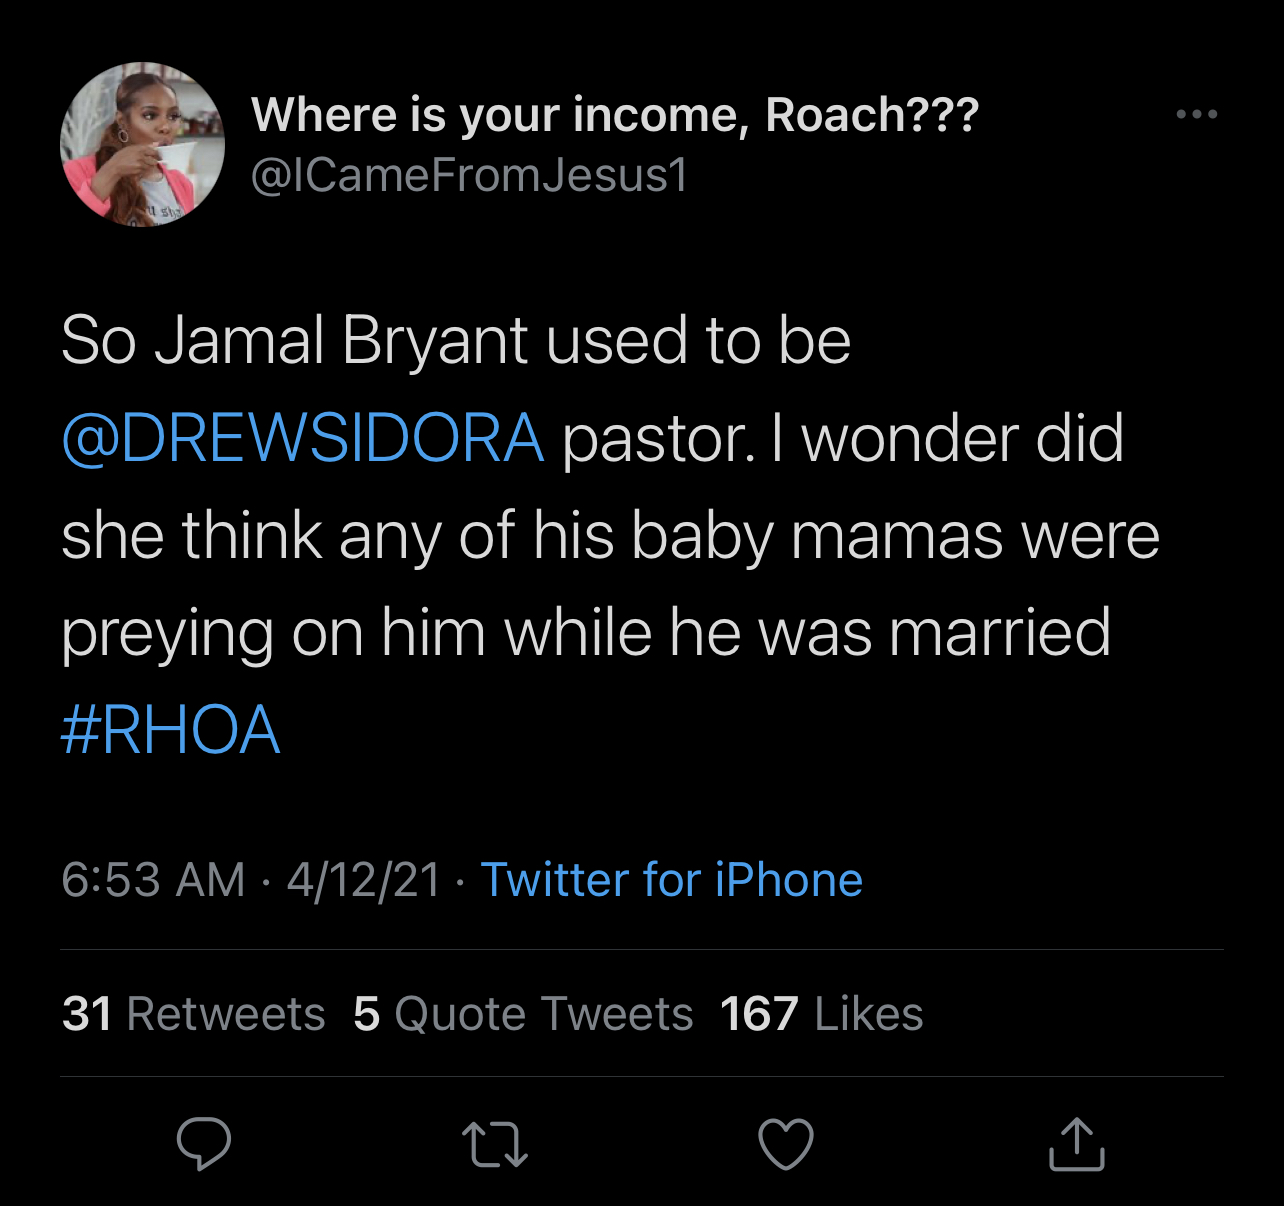Open the @DREWSIDORA mention
Image resolution: width=1284 pixels, height=1206 pixels.
point(303,438)
